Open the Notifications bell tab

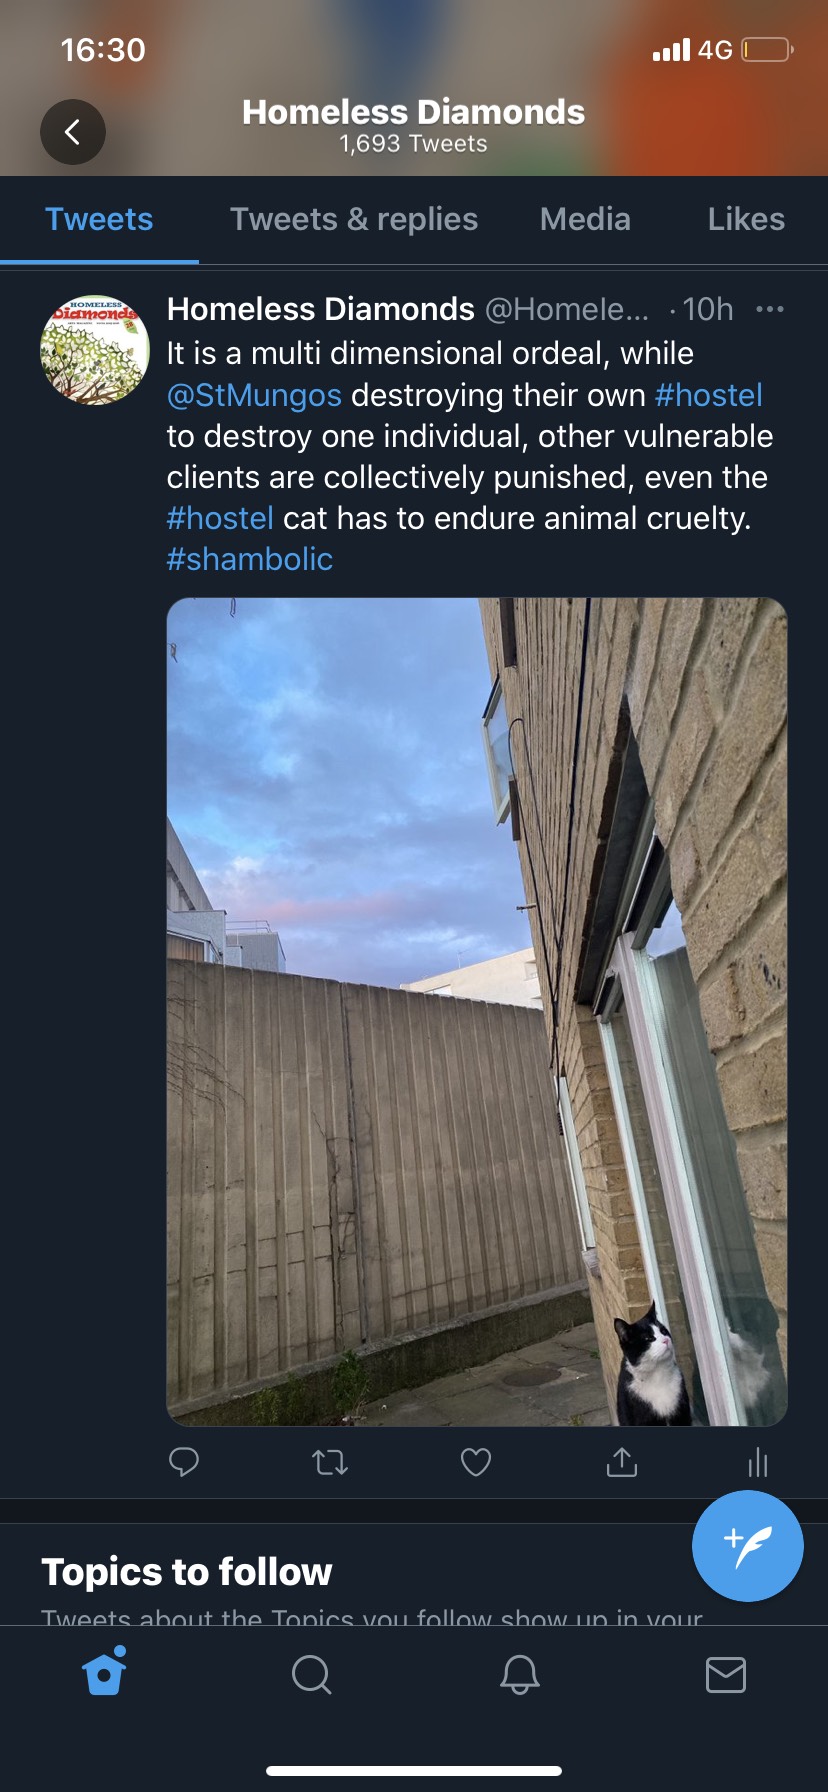(x=519, y=1674)
